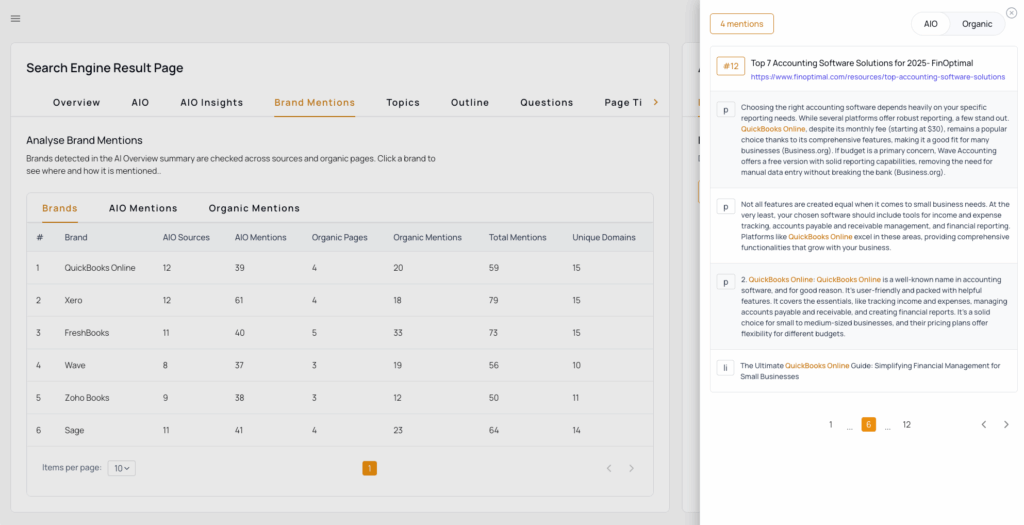Click Analyse Brand Mentions heading

84,140
